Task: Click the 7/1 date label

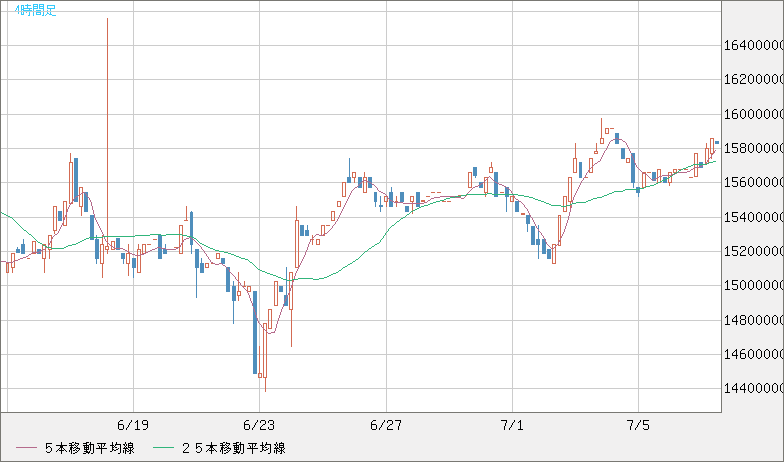Action: [x=512, y=426]
